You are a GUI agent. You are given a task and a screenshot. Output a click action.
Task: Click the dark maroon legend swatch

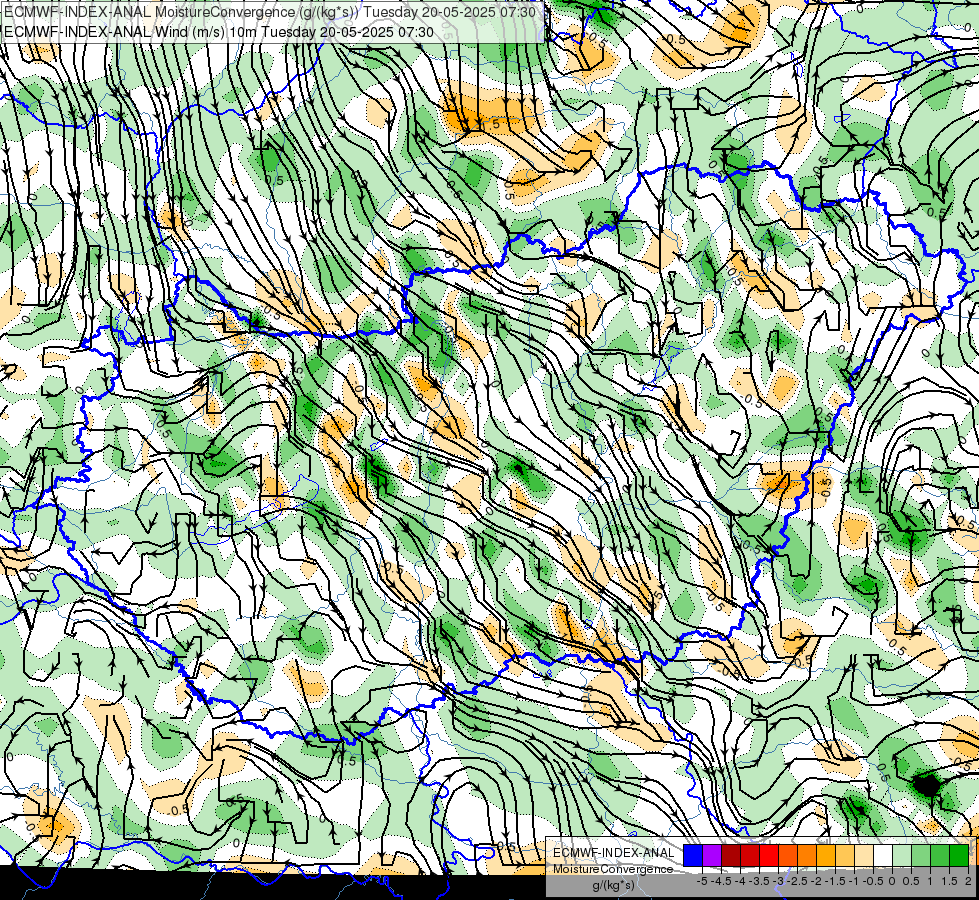(731, 855)
